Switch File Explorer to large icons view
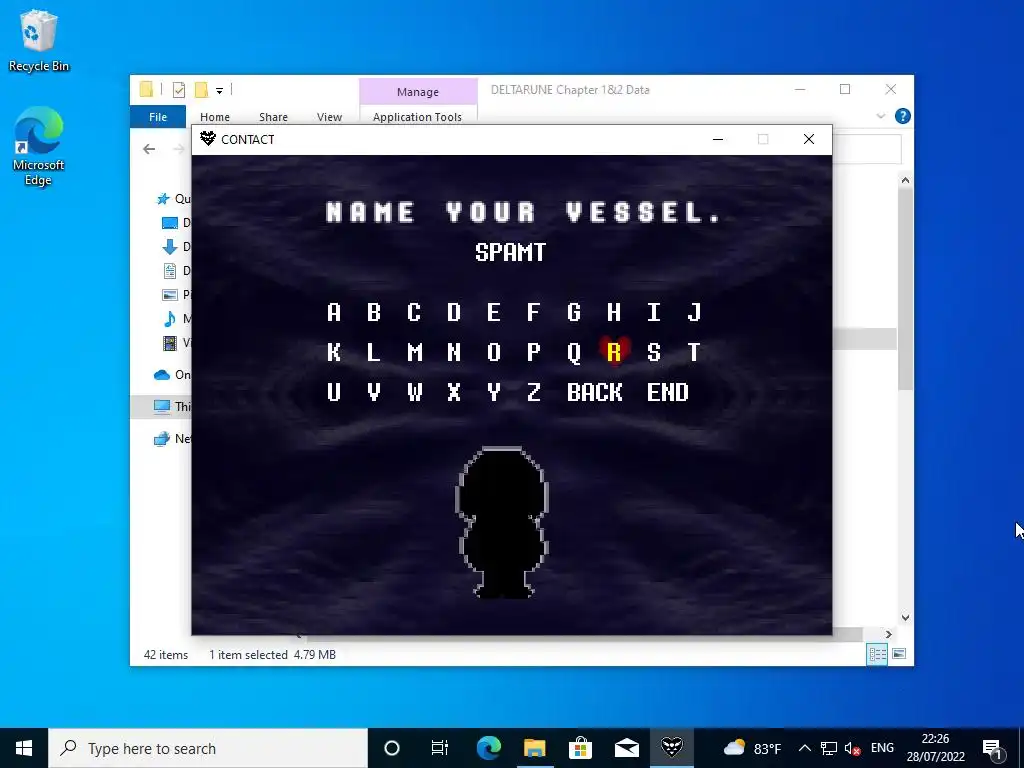Screen dimensions: 1024x768 coord(899,654)
